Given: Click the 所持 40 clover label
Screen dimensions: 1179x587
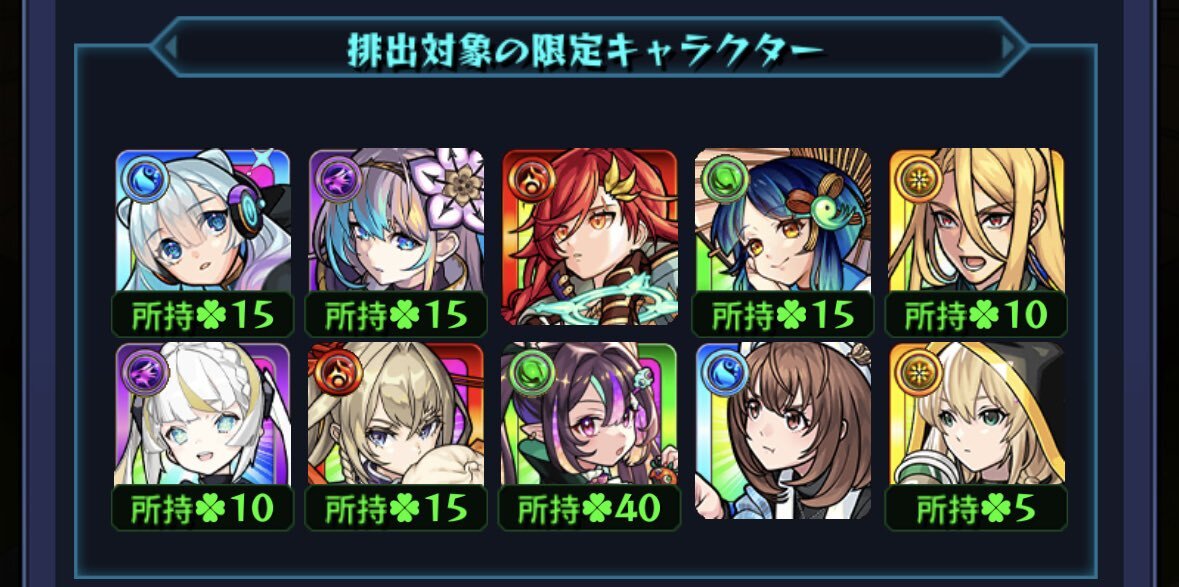Looking at the screenshot, I should coord(590,509).
